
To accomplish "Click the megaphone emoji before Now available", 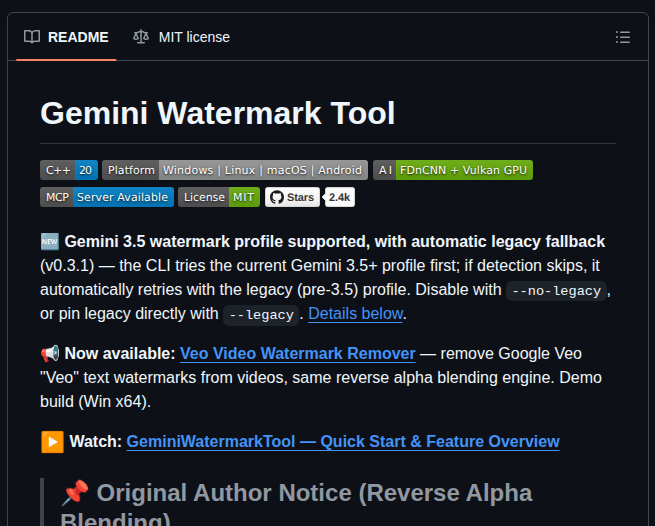I will tap(50, 354).
